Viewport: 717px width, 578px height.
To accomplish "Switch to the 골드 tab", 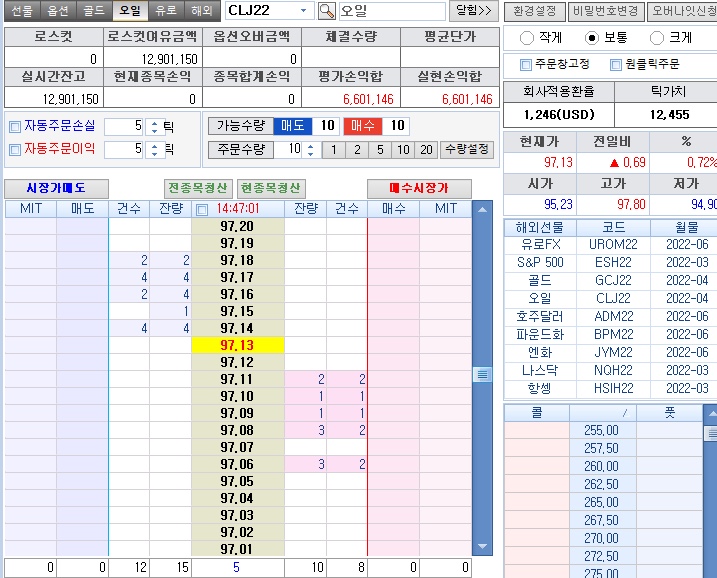I will tap(93, 11).
